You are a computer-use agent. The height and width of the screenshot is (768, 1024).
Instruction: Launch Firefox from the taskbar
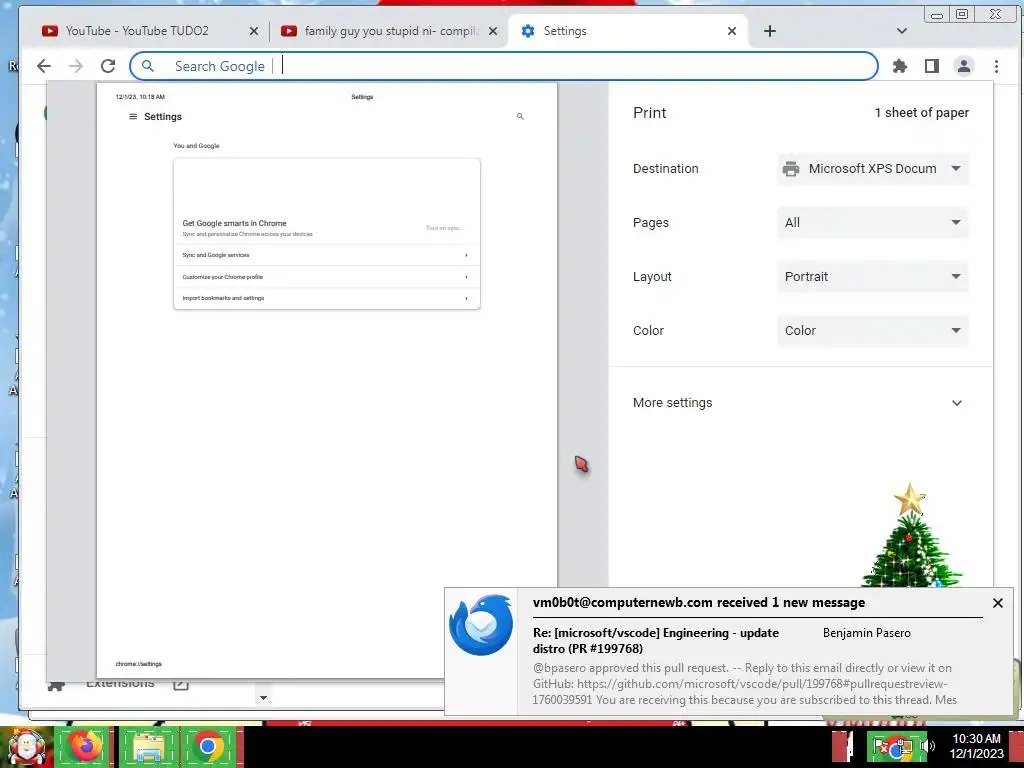(x=84, y=746)
